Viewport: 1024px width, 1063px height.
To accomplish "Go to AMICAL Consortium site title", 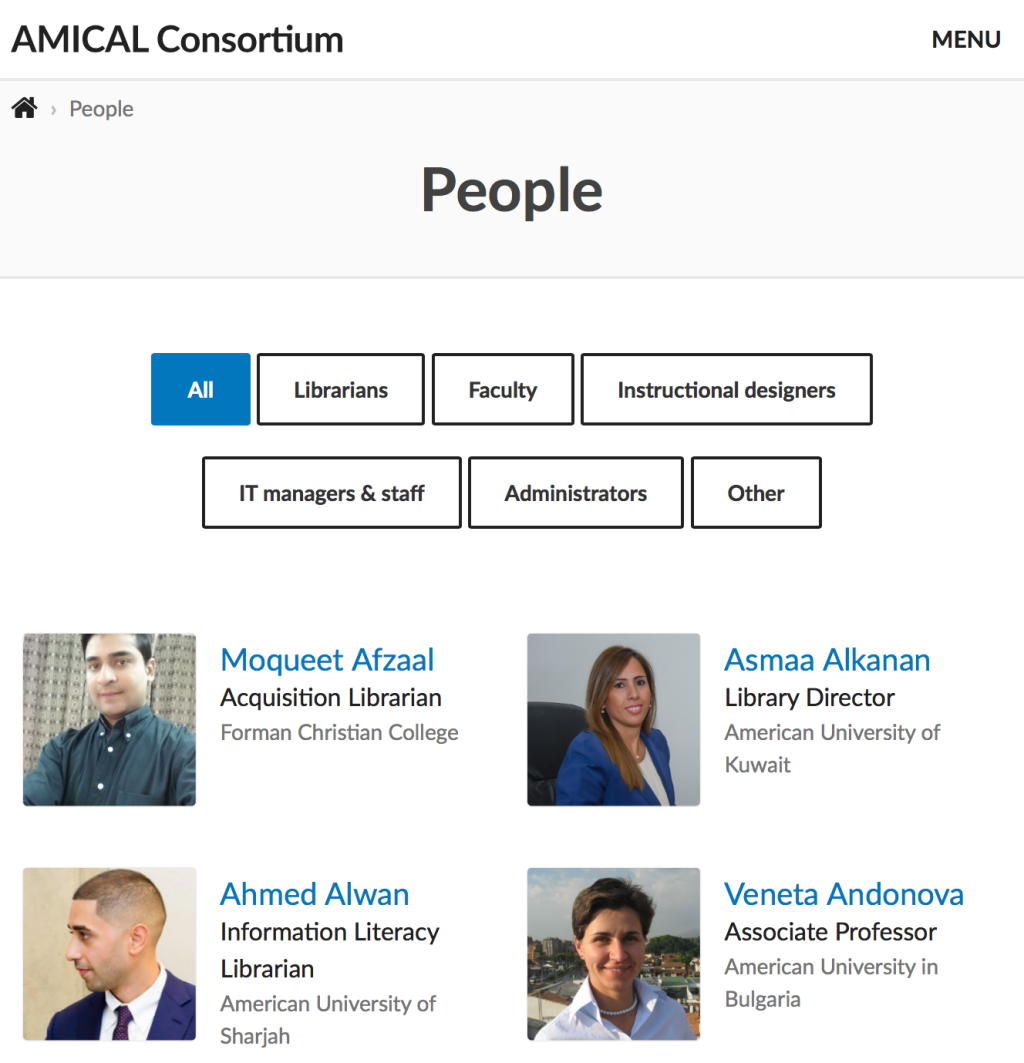I will tap(177, 39).
